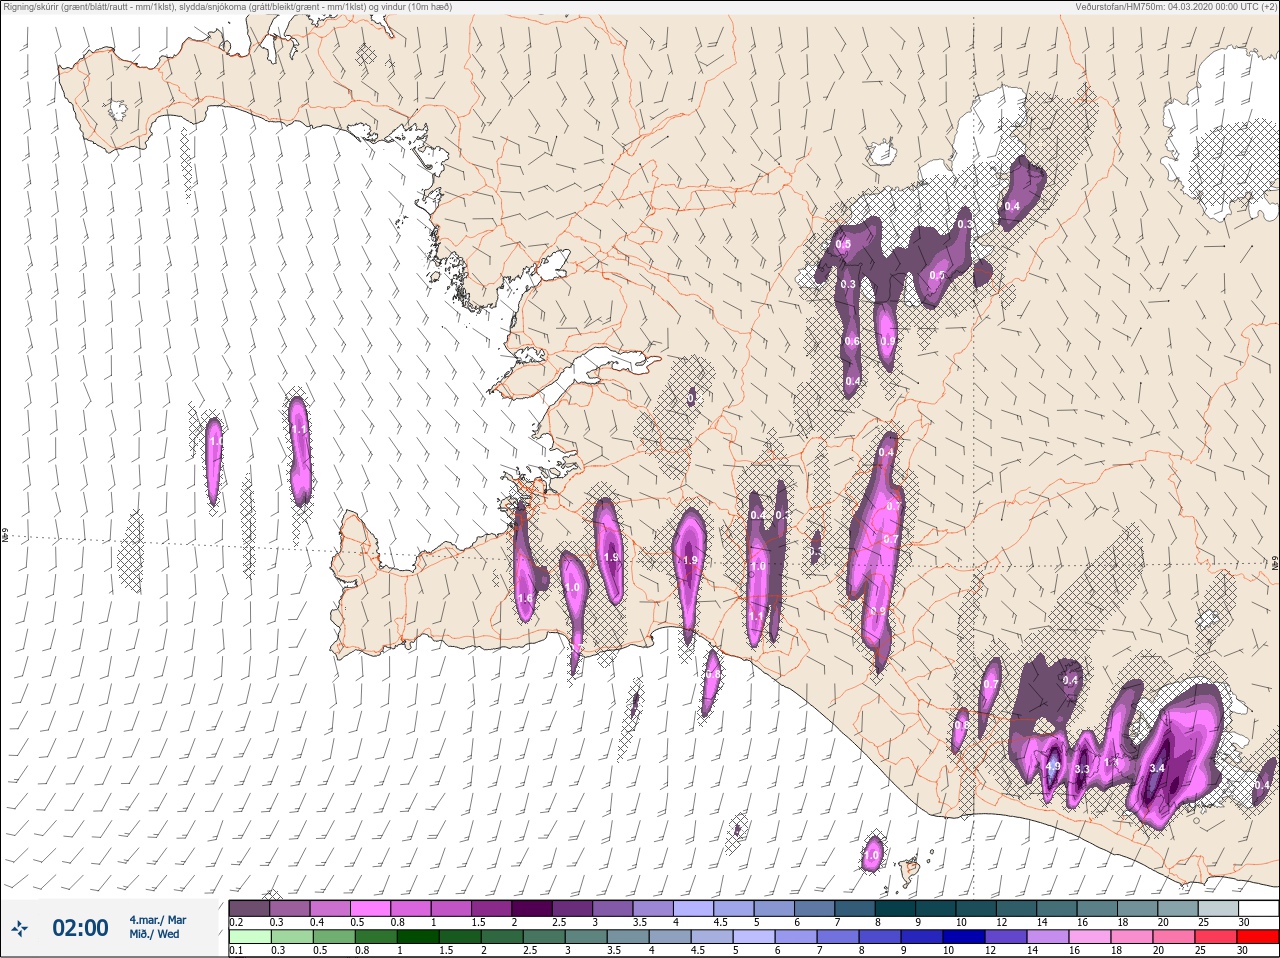Click the "4.mar./ Mar" date label
The width and height of the screenshot is (1280, 958).
[x=157, y=920]
